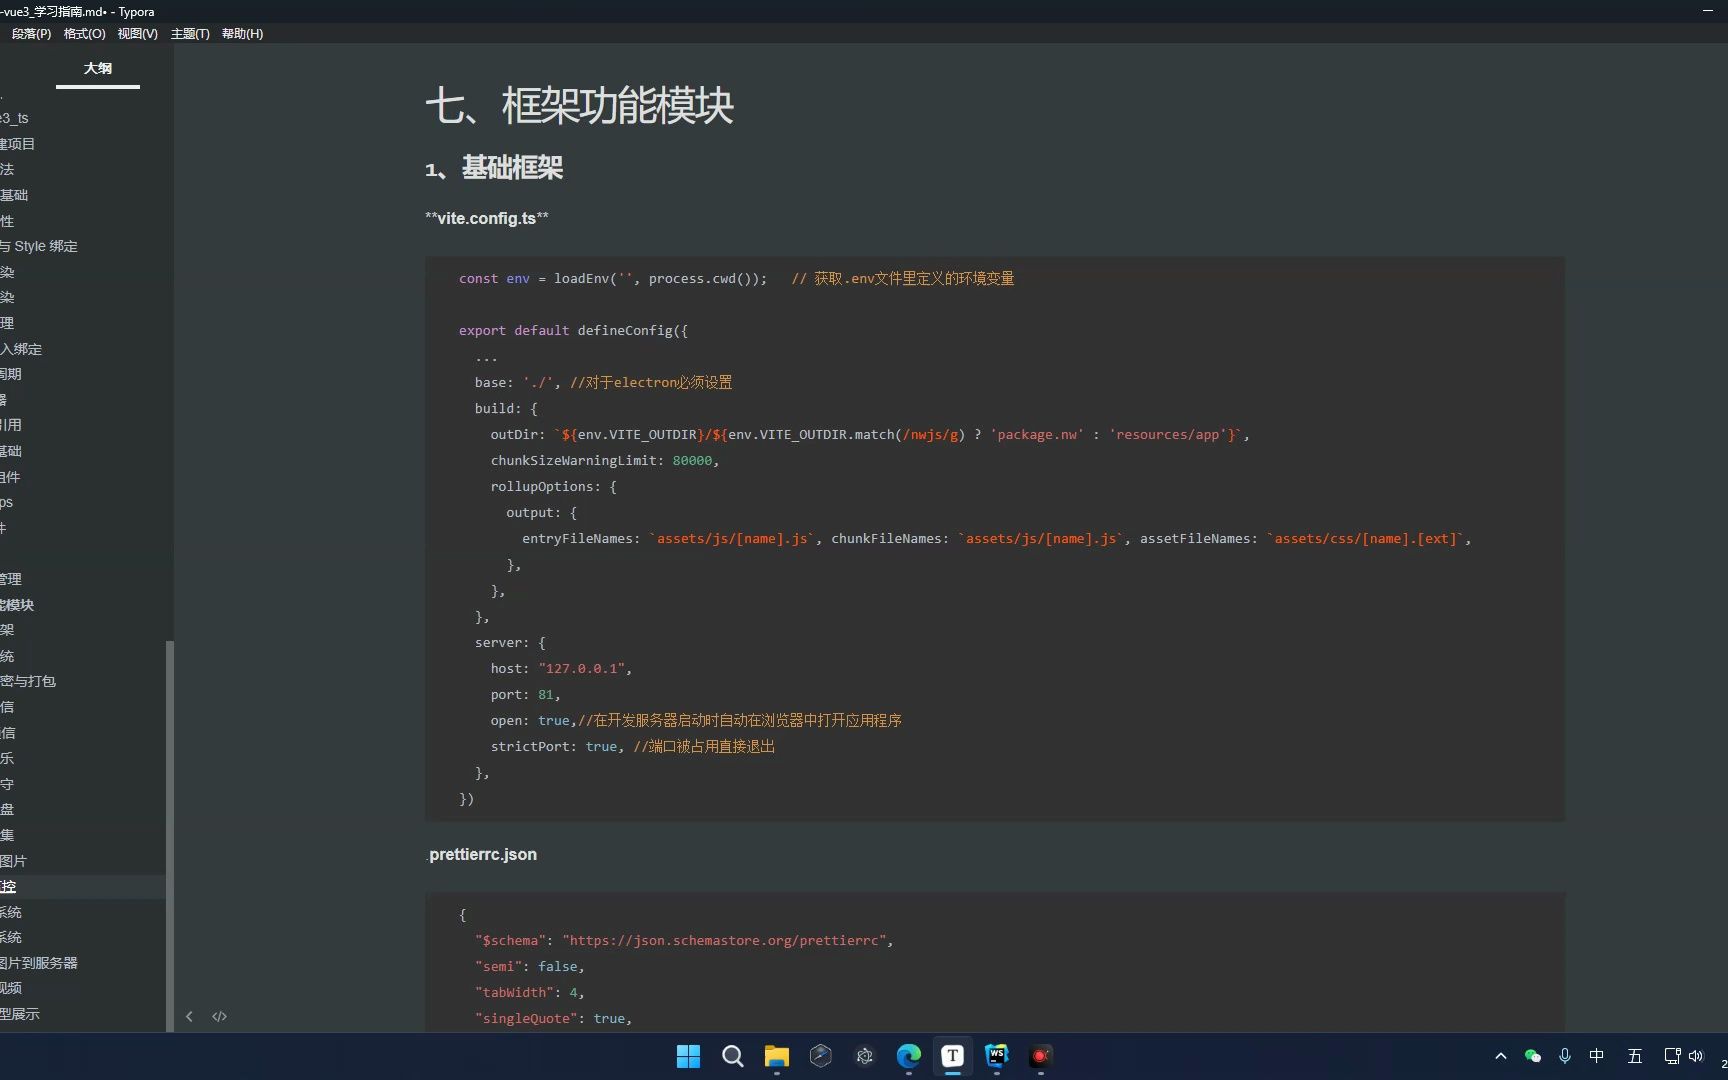This screenshot has width=1728, height=1080.
Task: Open the 主题(T) menu
Action: coord(190,33)
